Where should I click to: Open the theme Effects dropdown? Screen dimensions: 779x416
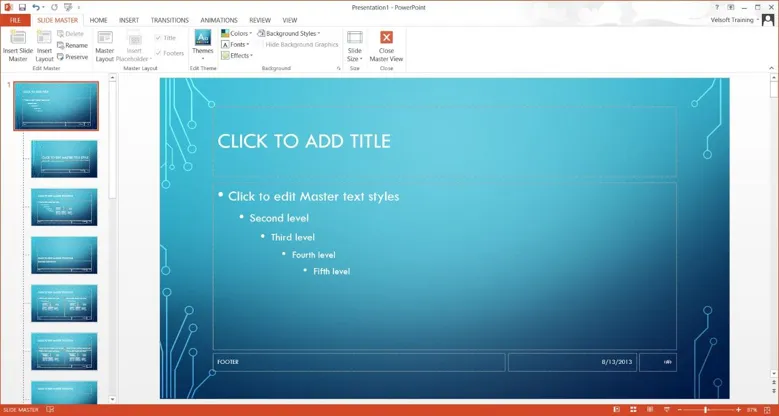point(237,56)
